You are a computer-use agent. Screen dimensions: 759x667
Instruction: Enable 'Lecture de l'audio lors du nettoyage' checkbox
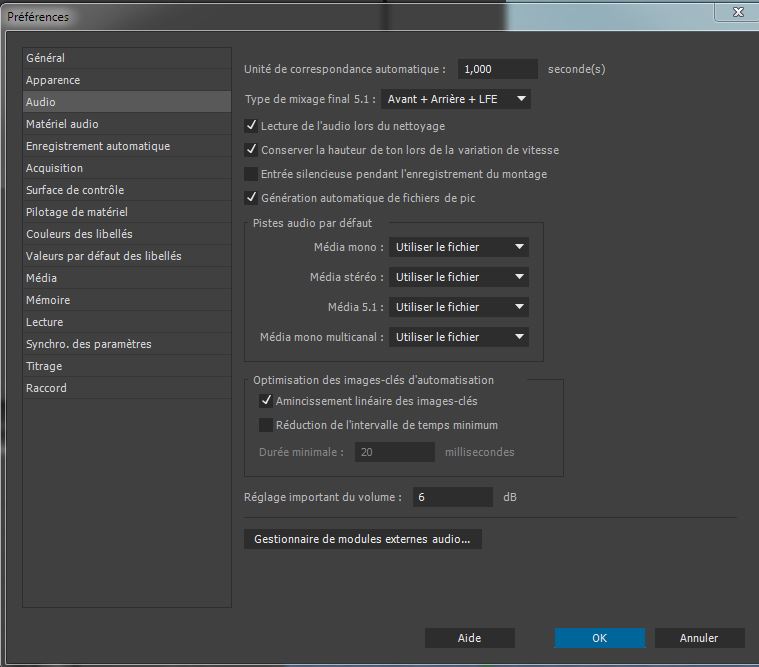[252, 126]
